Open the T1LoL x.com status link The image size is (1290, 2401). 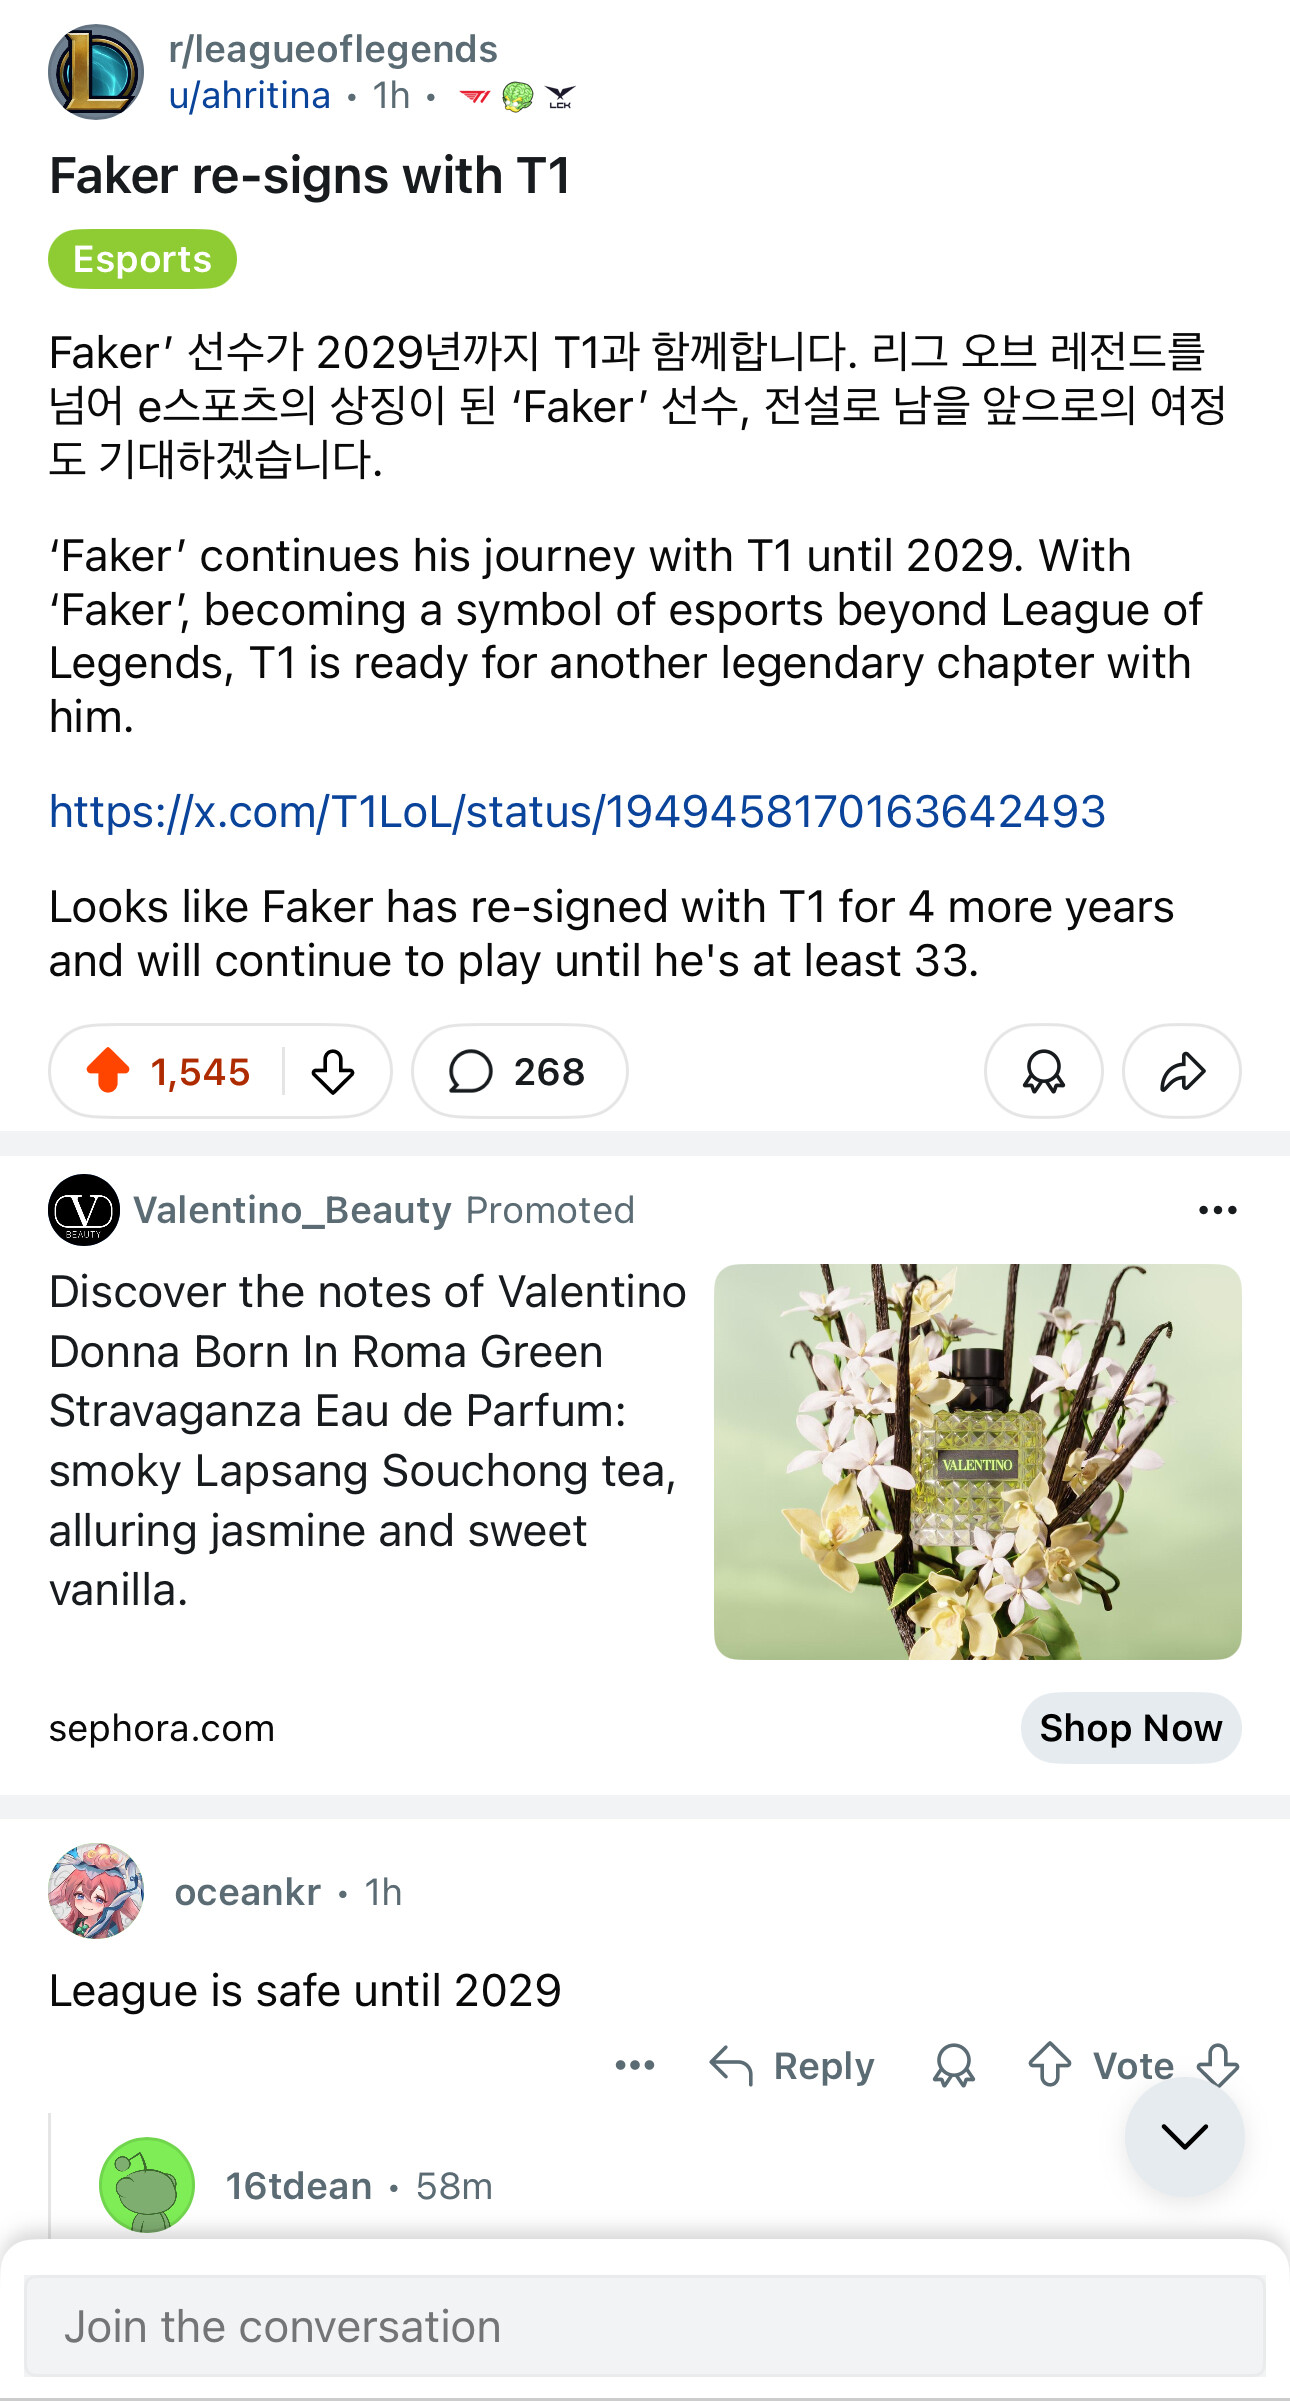[x=577, y=811]
